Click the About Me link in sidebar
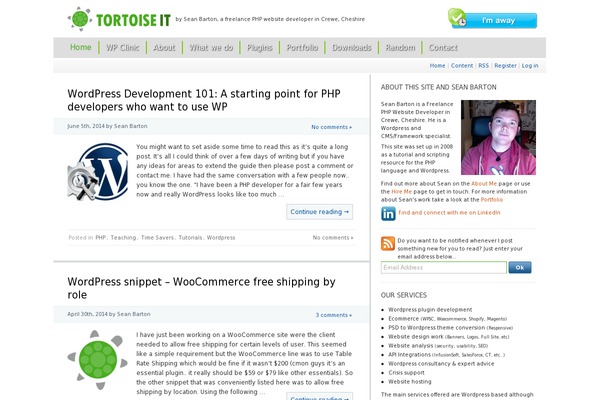Image resolution: width=600 pixels, height=400 pixels. (484, 183)
